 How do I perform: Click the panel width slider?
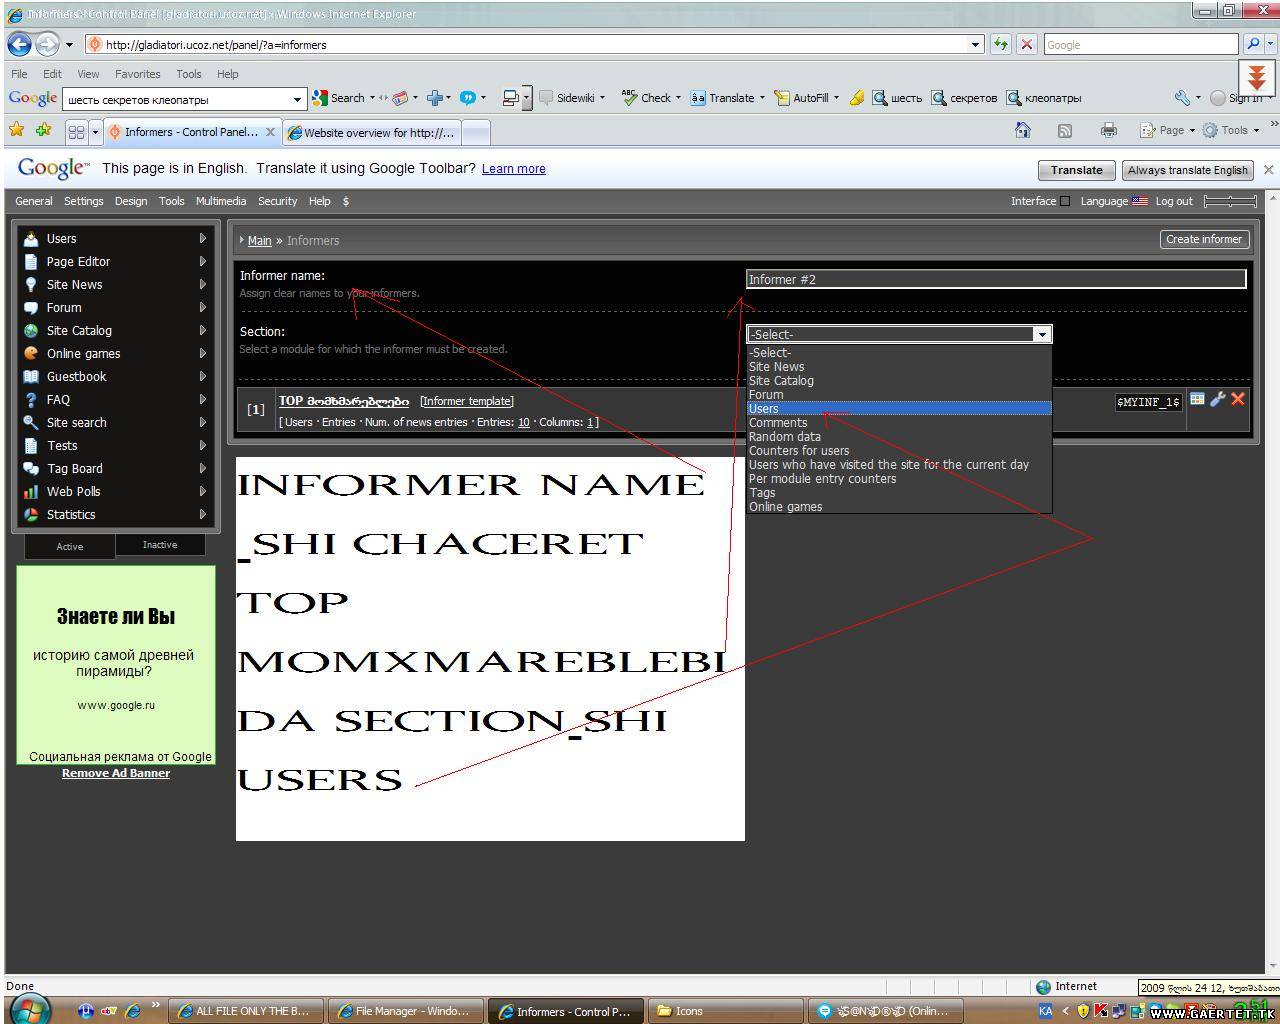tap(1230, 201)
